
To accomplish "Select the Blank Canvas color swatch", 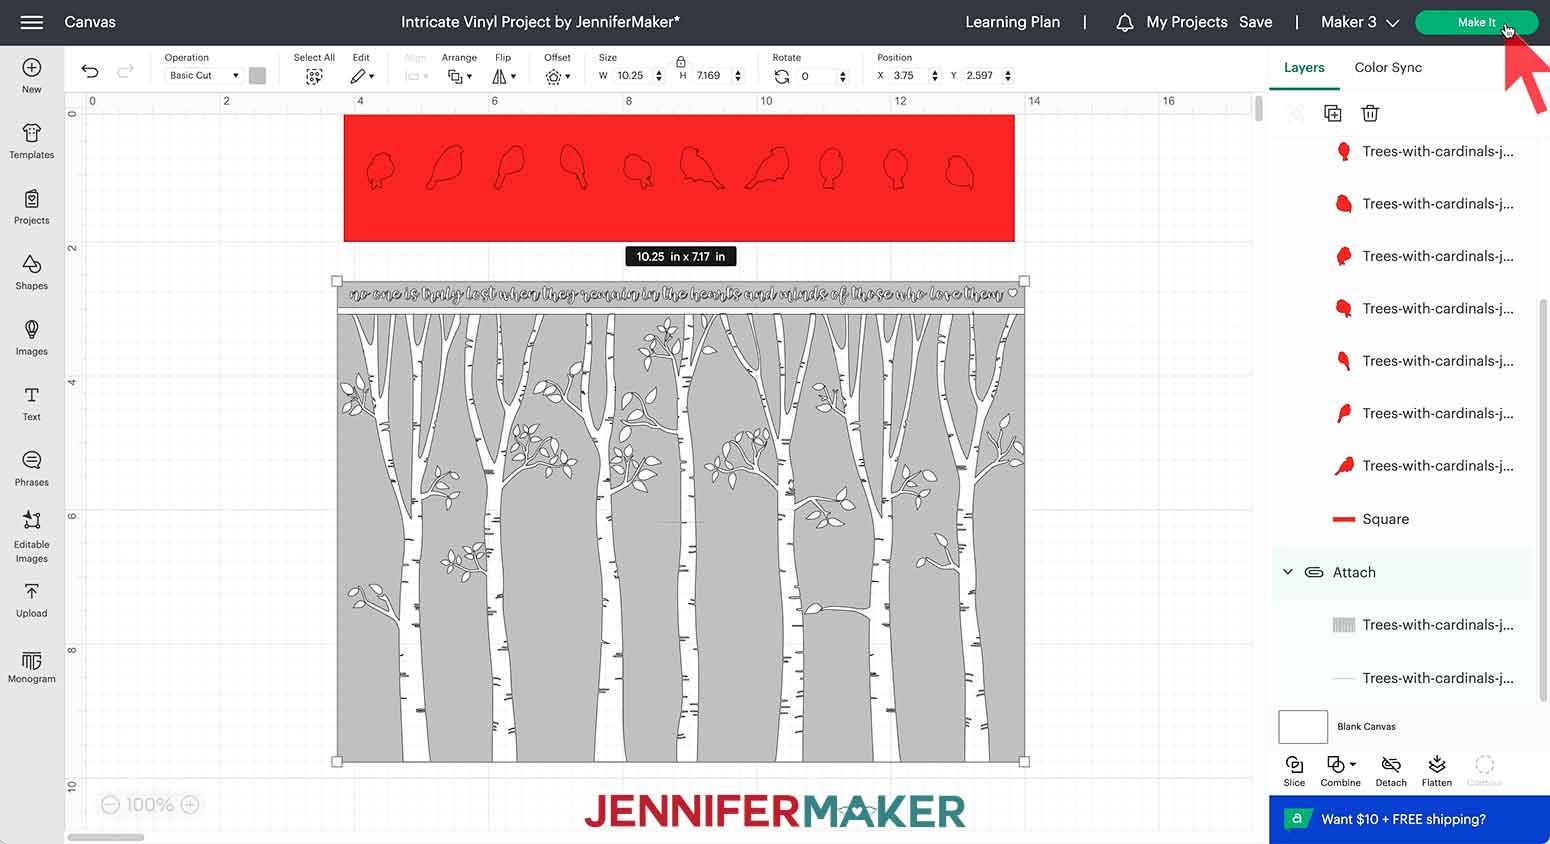I will pos(1303,727).
